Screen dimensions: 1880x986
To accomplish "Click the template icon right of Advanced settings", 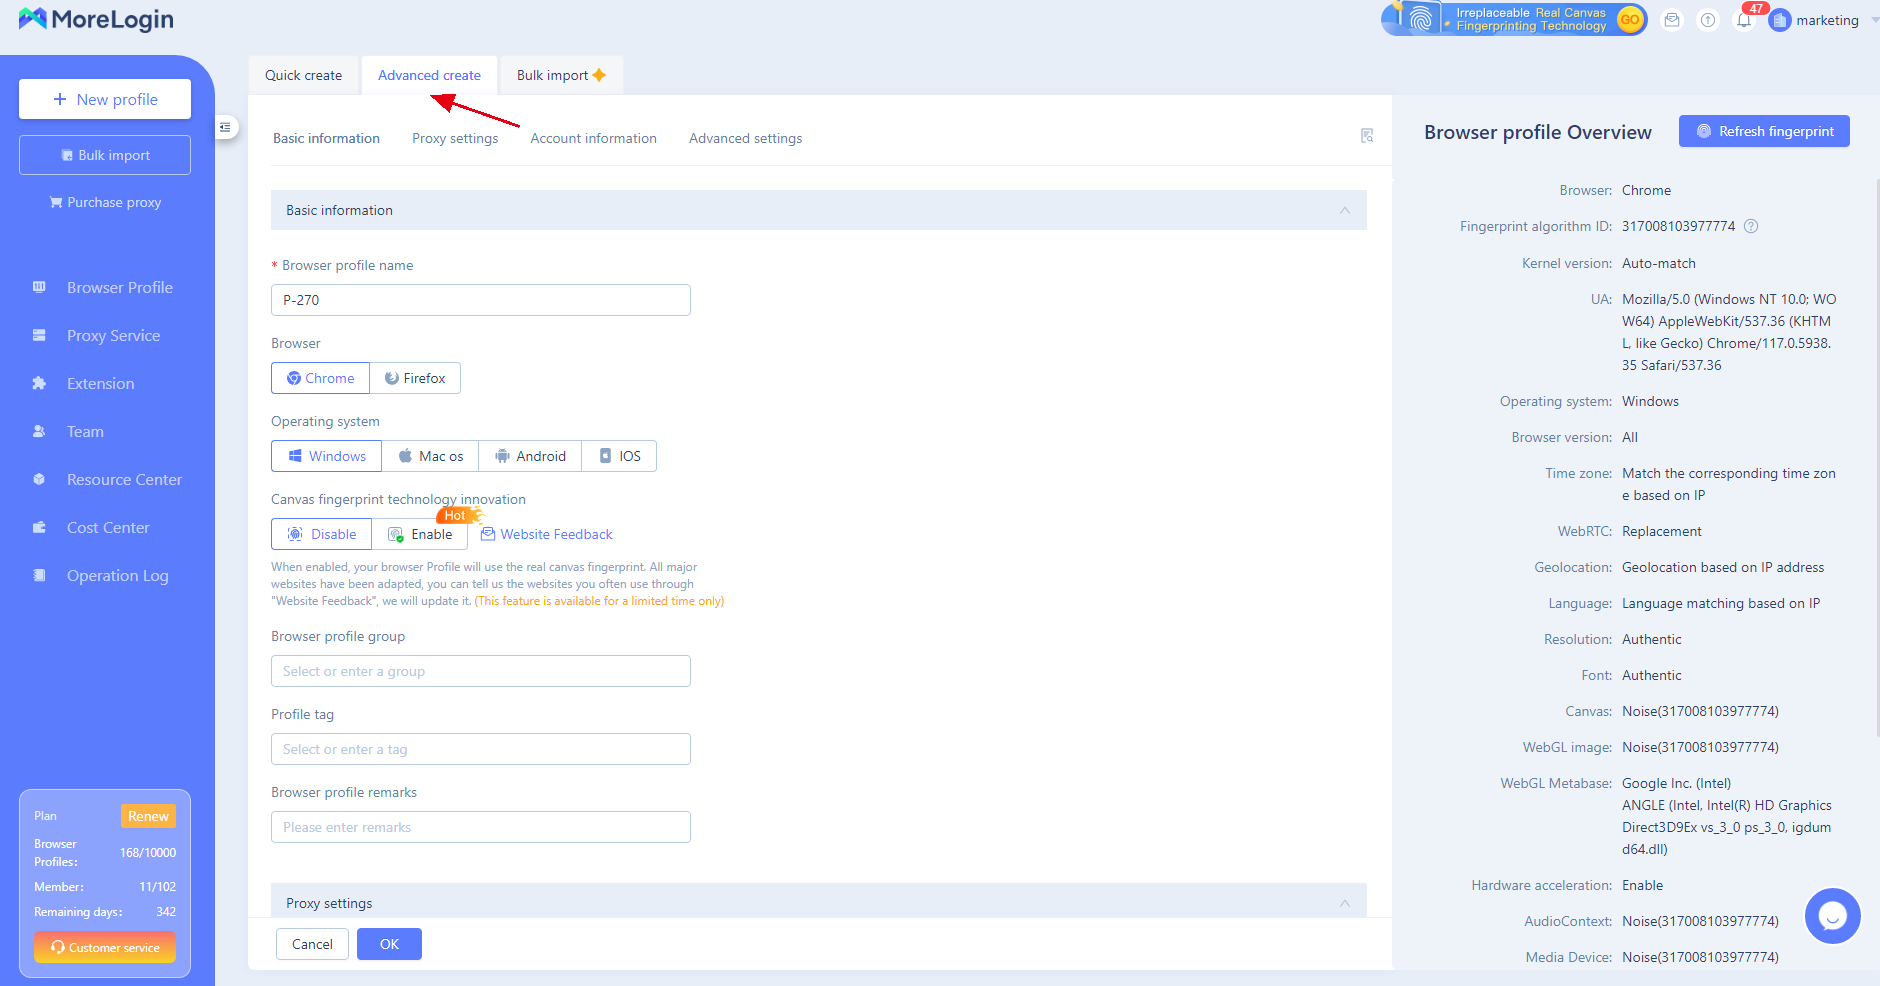I will click(x=1367, y=136).
